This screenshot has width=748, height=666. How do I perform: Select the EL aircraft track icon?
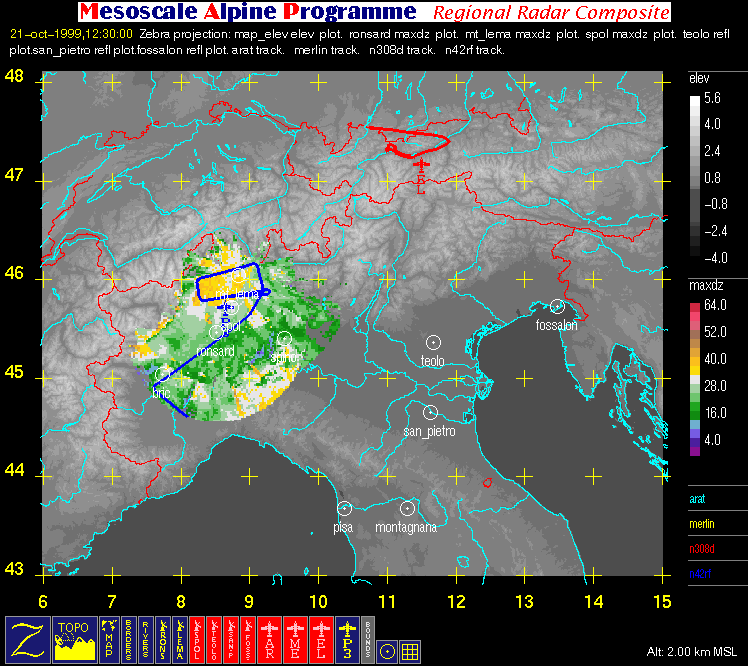tap(322, 637)
